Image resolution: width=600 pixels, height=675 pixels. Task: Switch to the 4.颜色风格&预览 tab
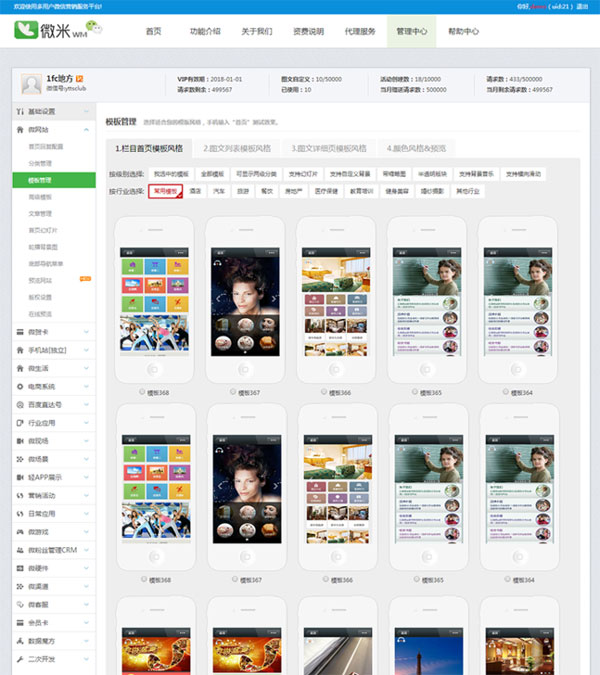[416, 149]
